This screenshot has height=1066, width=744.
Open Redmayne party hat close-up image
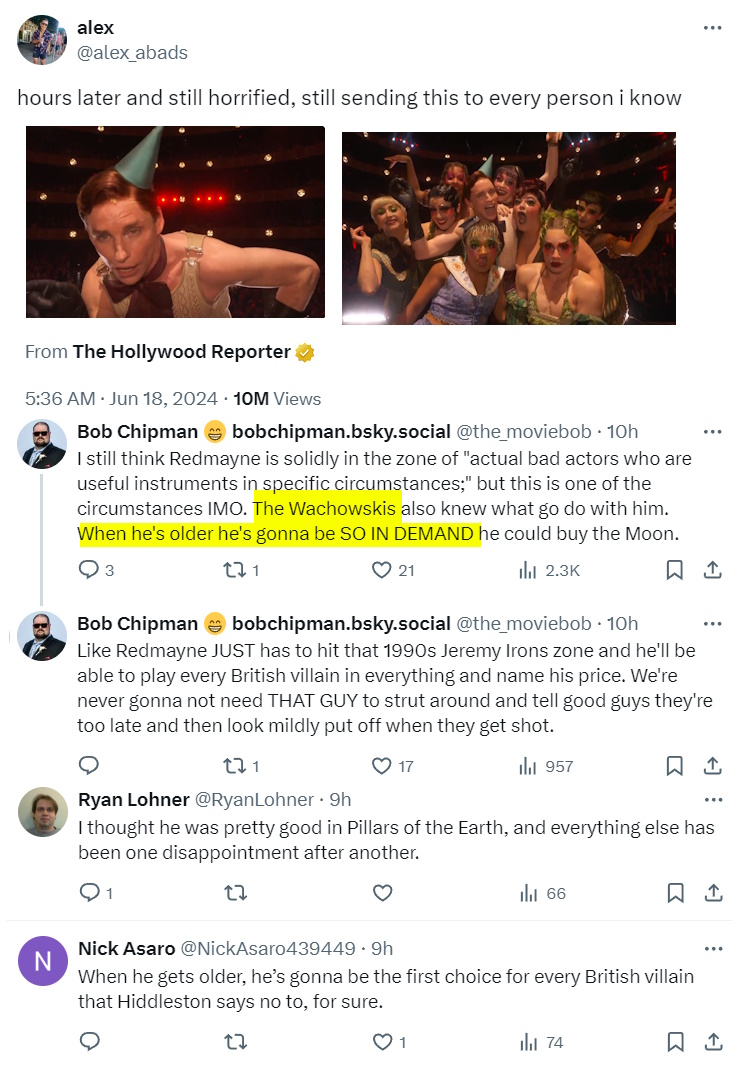click(175, 222)
